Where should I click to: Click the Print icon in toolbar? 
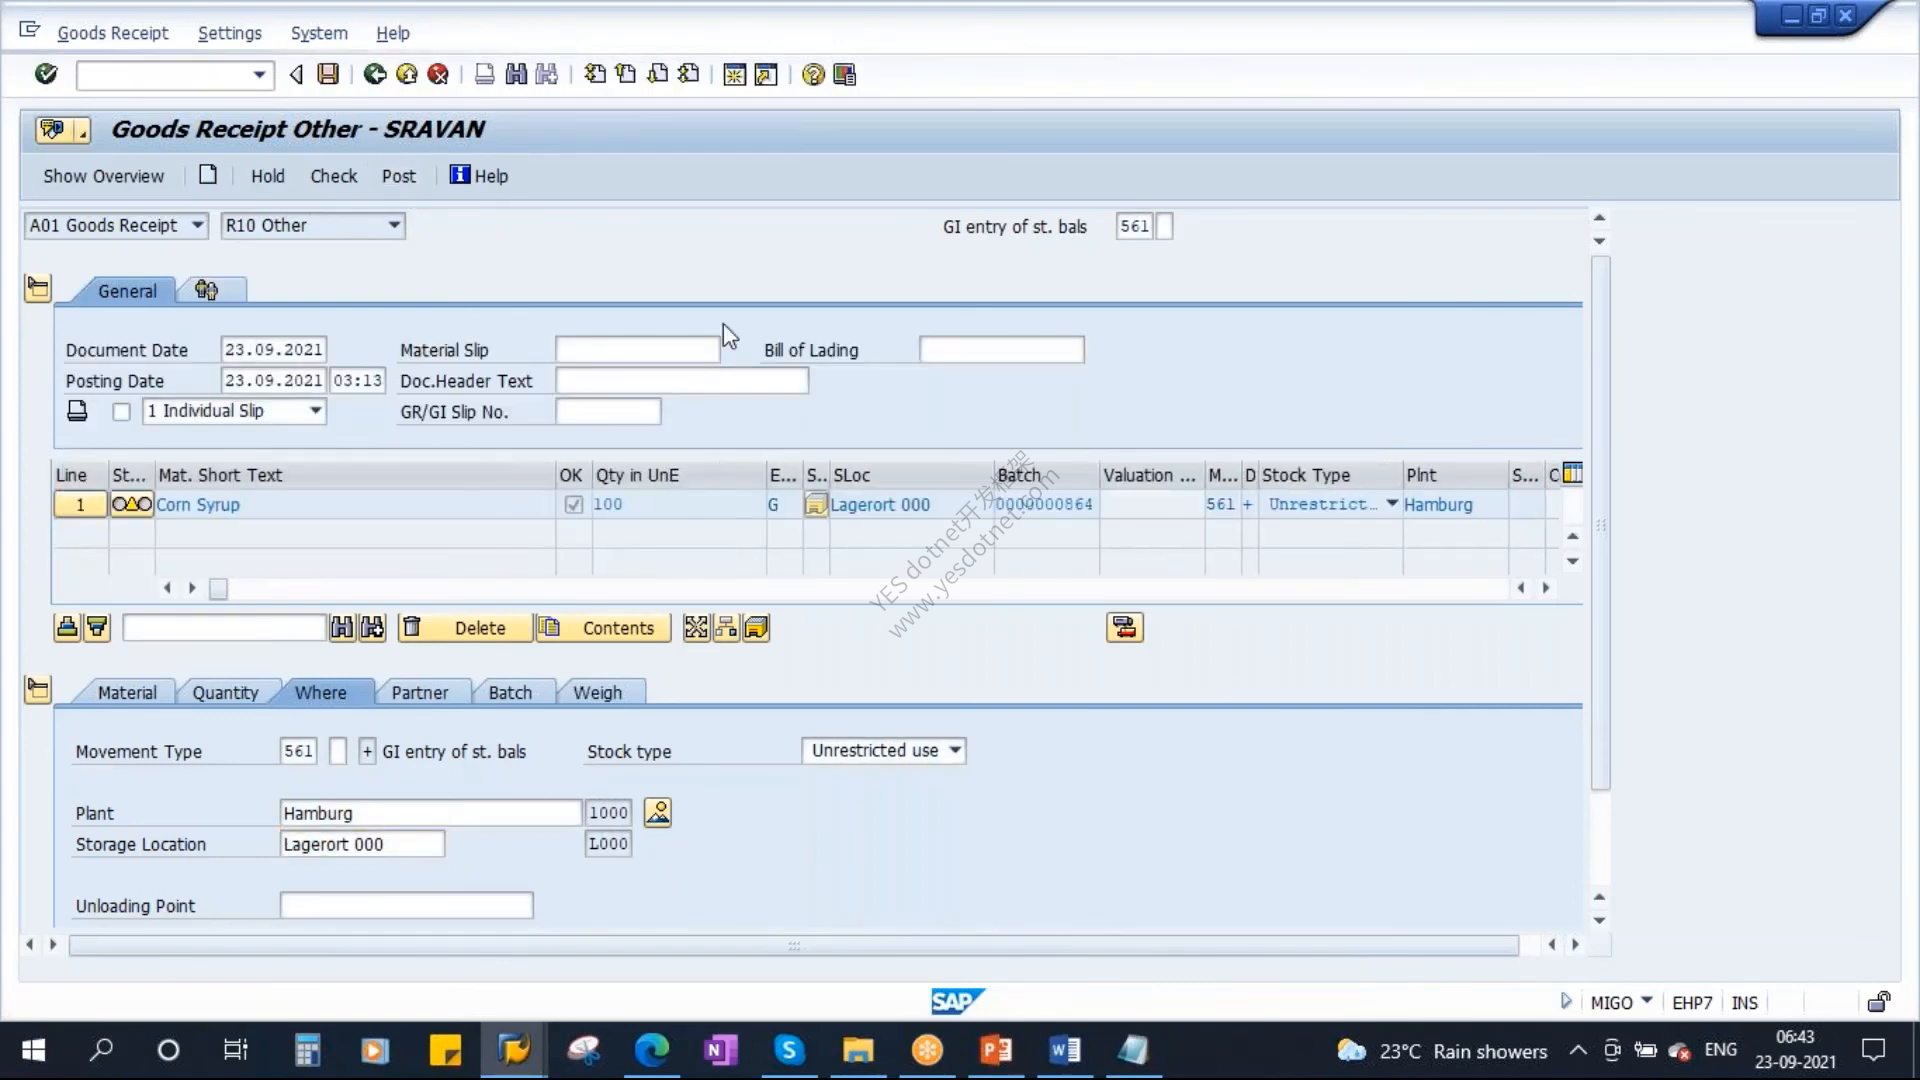tap(484, 74)
